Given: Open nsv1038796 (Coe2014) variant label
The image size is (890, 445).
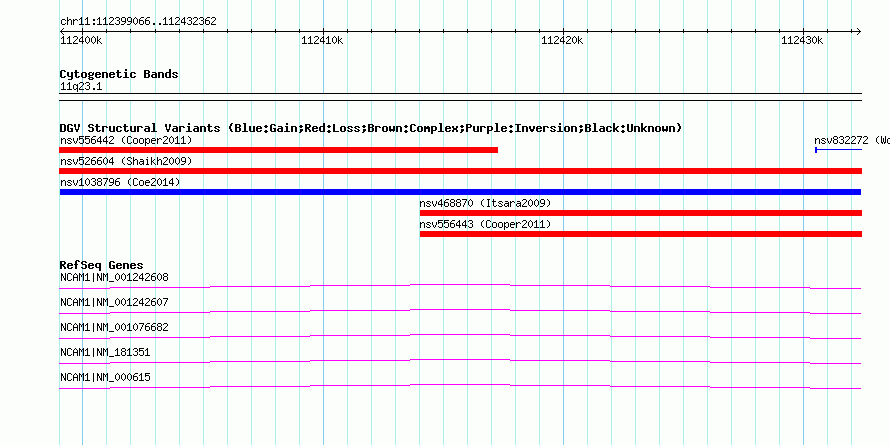Looking at the screenshot, I should 120,182.
